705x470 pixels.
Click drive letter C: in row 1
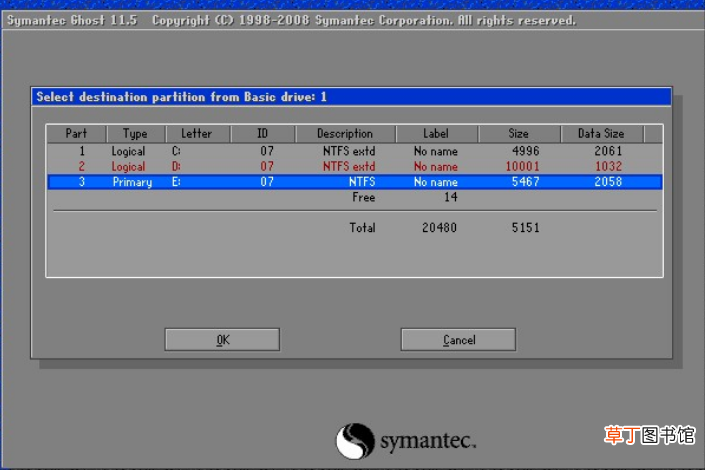point(176,151)
